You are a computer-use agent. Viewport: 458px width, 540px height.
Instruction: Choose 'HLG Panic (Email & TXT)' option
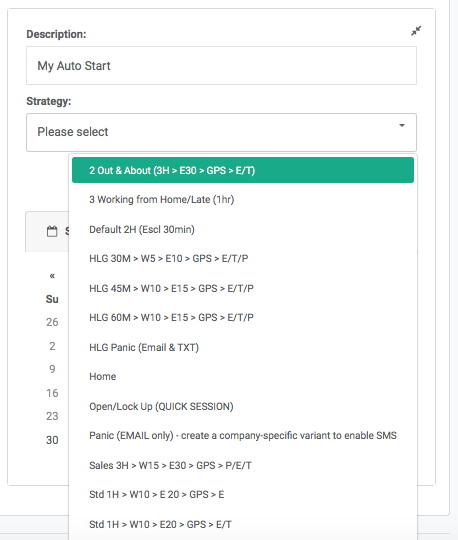coord(243,347)
